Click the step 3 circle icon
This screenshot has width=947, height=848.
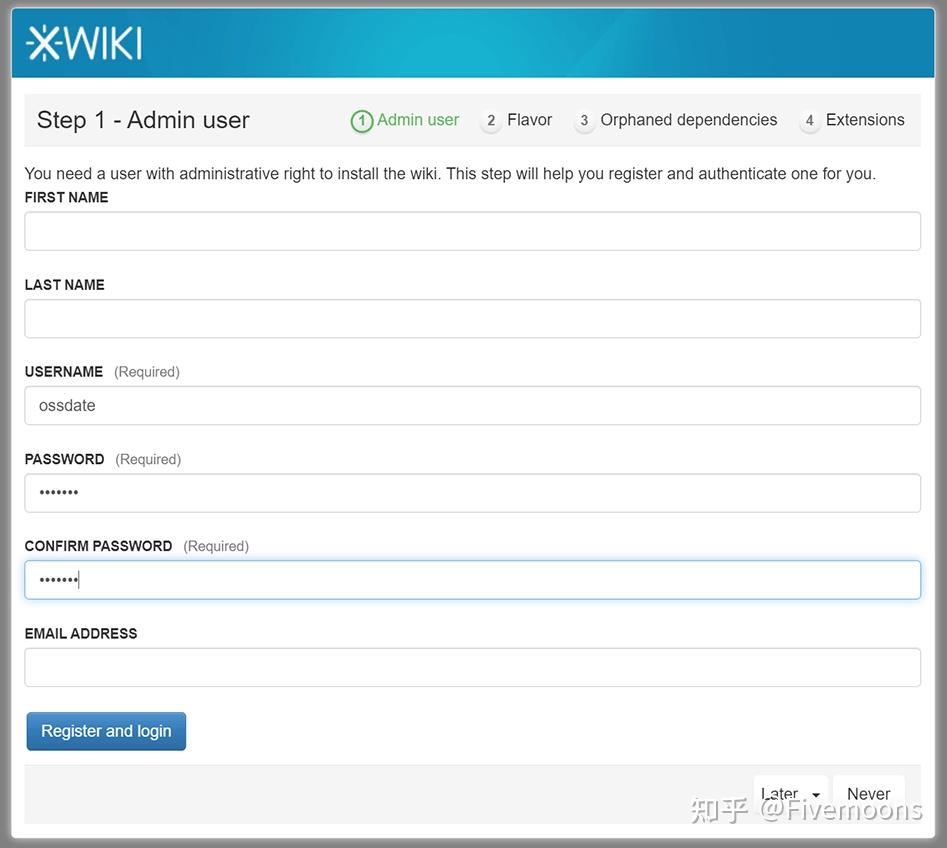click(x=585, y=120)
